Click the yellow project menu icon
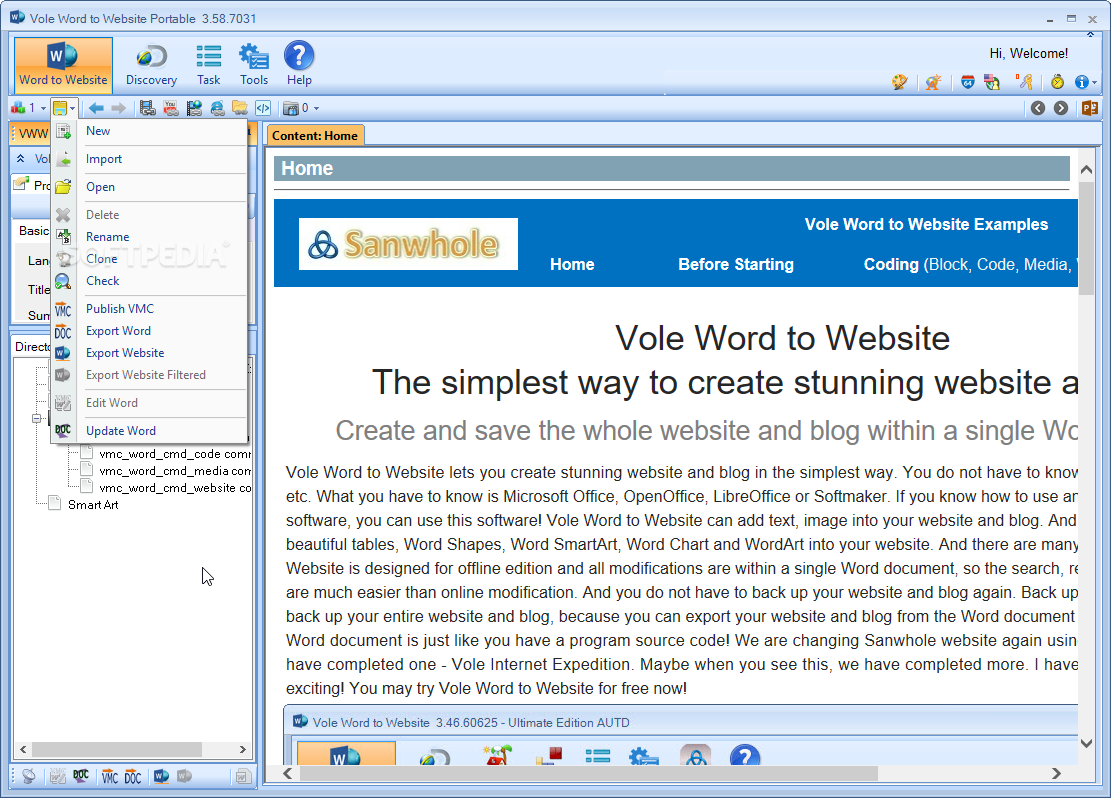This screenshot has width=1111, height=798. point(60,108)
